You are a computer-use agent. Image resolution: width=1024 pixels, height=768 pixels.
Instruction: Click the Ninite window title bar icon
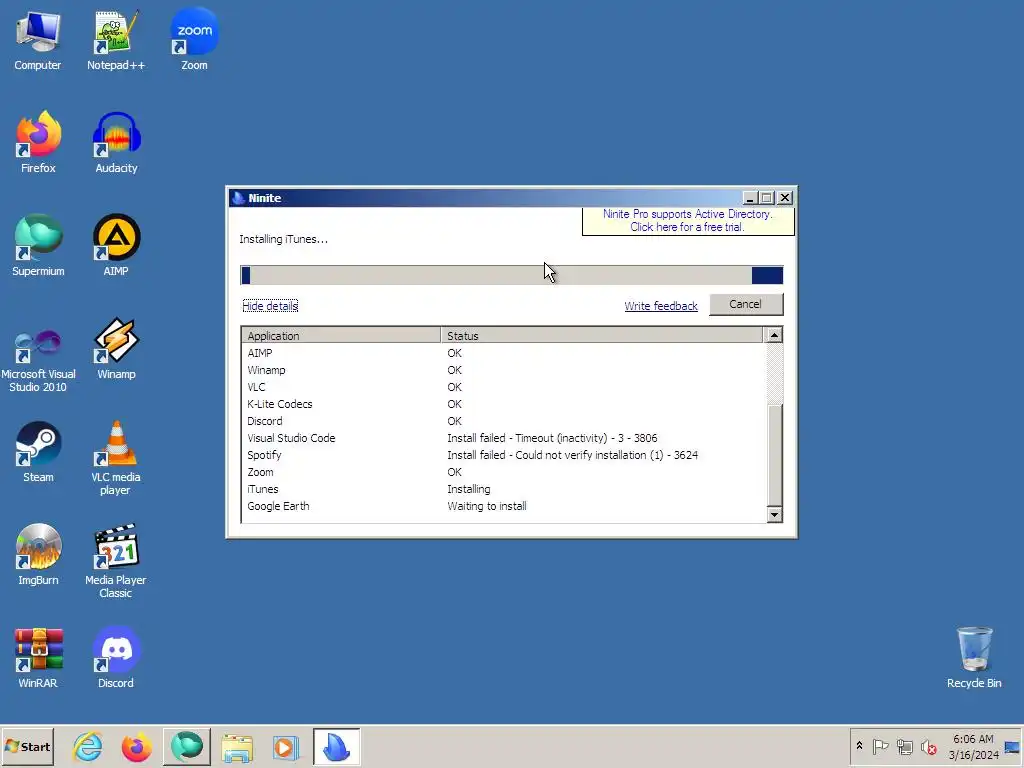238,198
